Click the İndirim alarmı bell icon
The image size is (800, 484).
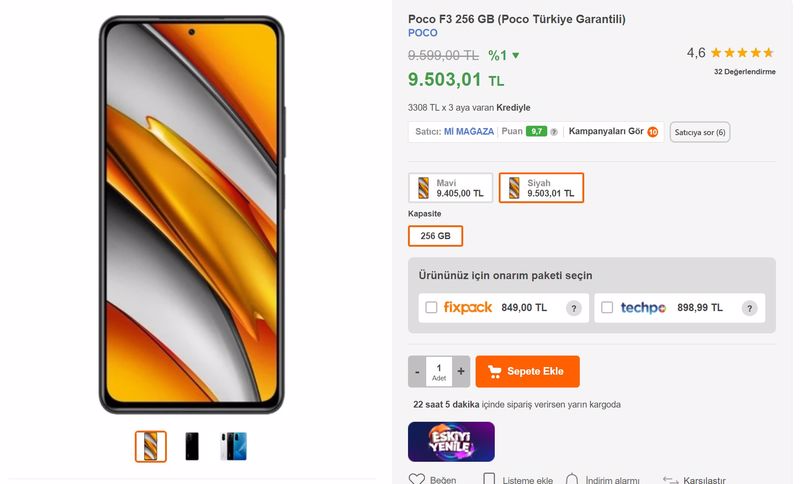click(x=572, y=480)
